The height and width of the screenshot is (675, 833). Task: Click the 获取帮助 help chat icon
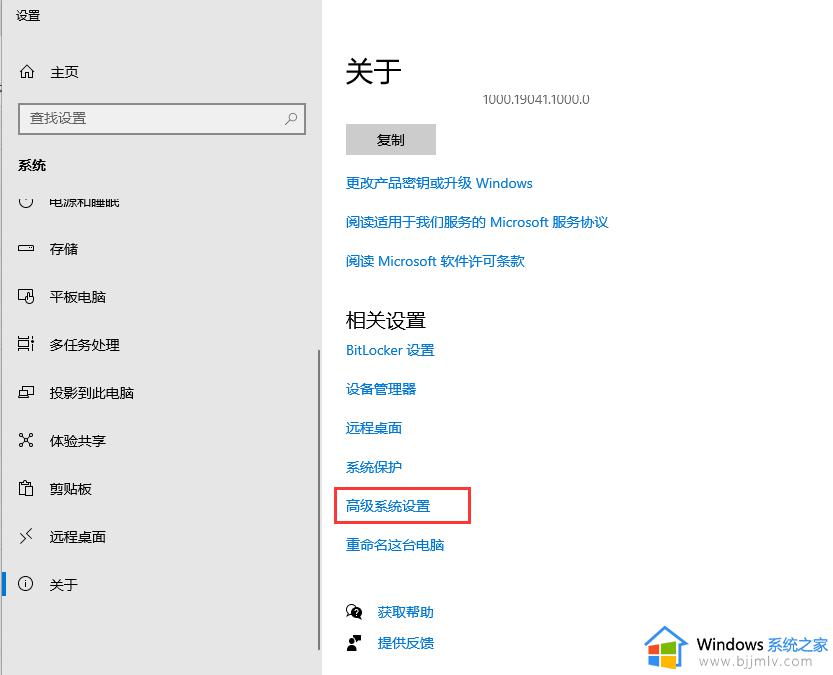point(354,612)
